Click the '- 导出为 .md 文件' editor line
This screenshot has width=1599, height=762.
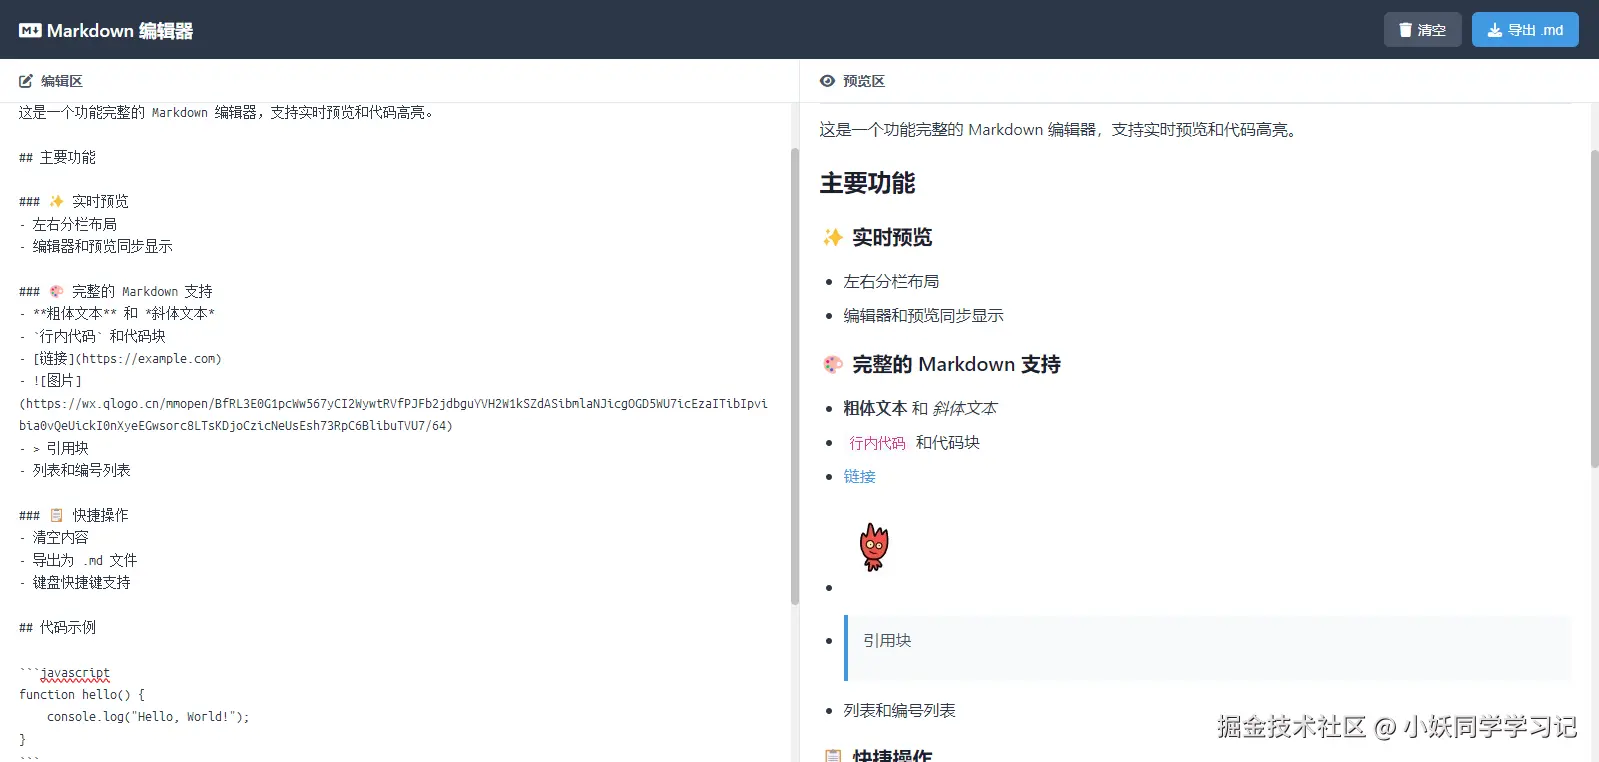[78, 560]
